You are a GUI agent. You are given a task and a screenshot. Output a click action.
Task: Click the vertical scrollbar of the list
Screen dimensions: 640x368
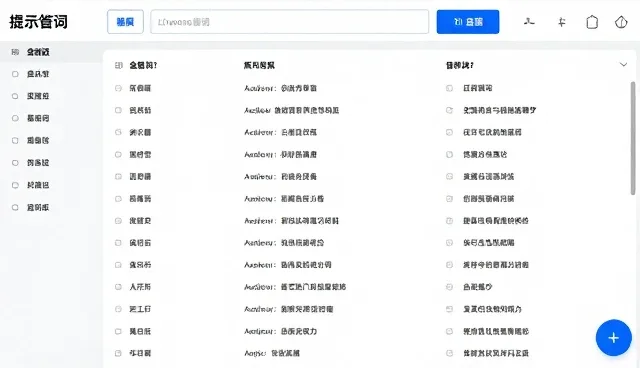[x=633, y=138]
